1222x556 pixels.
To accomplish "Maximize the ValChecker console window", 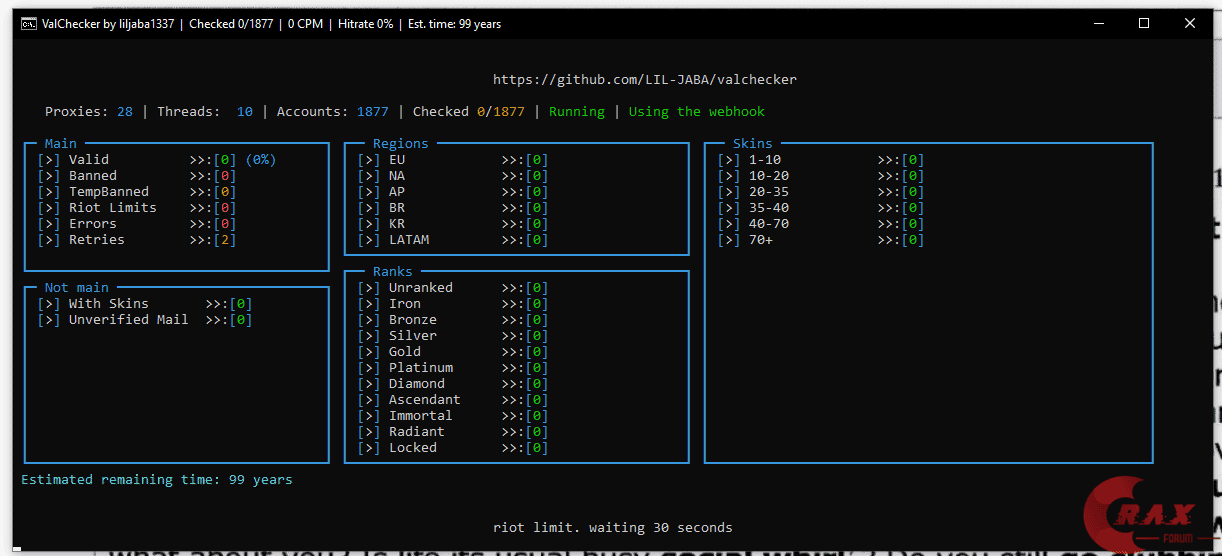I will point(1144,24).
